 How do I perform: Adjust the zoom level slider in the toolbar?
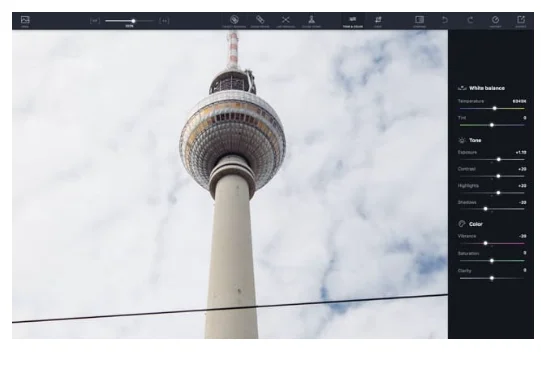tap(129, 21)
